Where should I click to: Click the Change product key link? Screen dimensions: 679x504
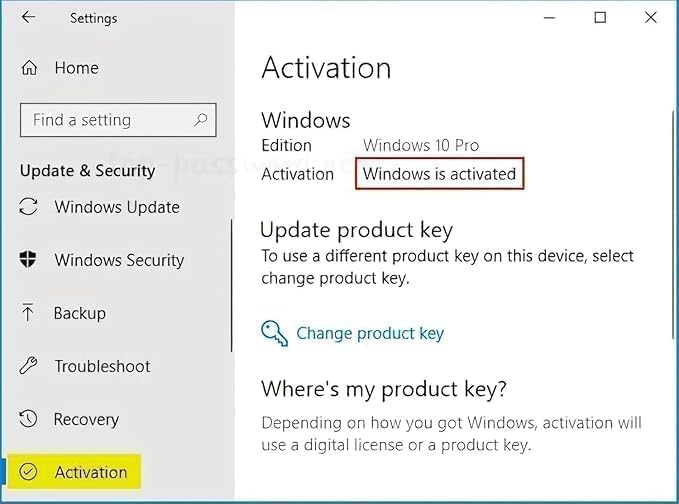coord(370,334)
